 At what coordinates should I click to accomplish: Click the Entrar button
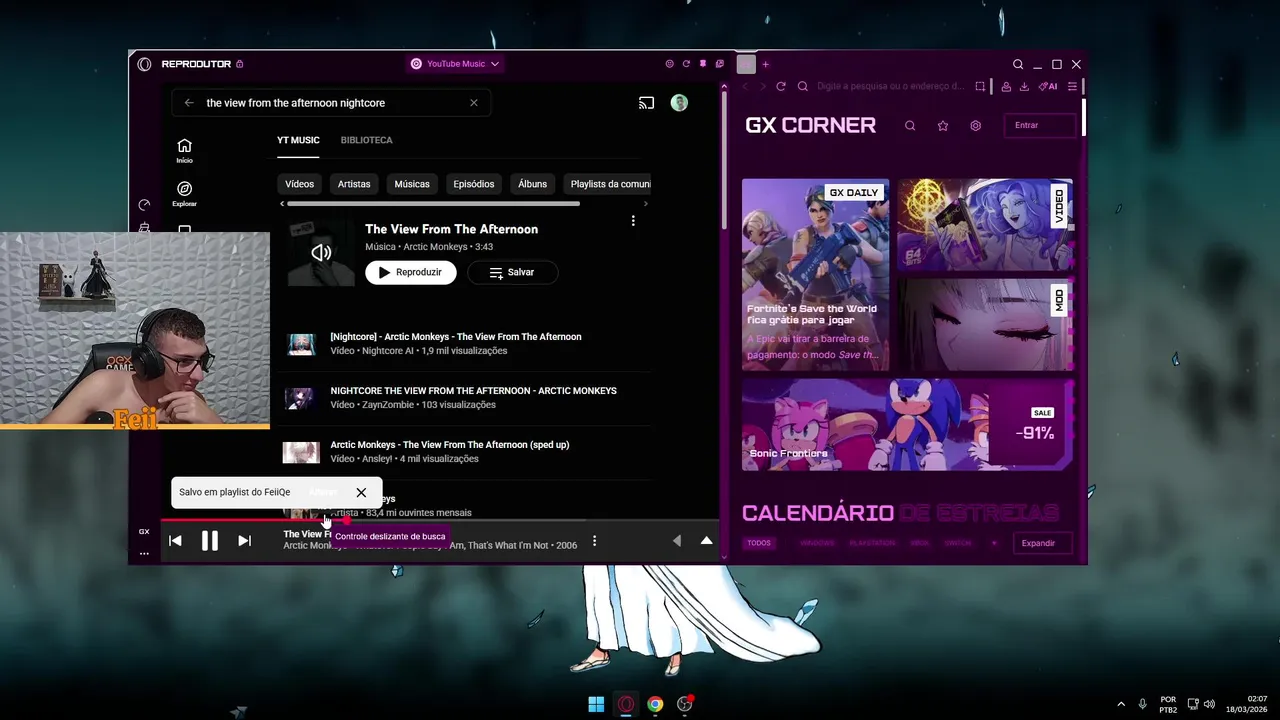(1040, 125)
